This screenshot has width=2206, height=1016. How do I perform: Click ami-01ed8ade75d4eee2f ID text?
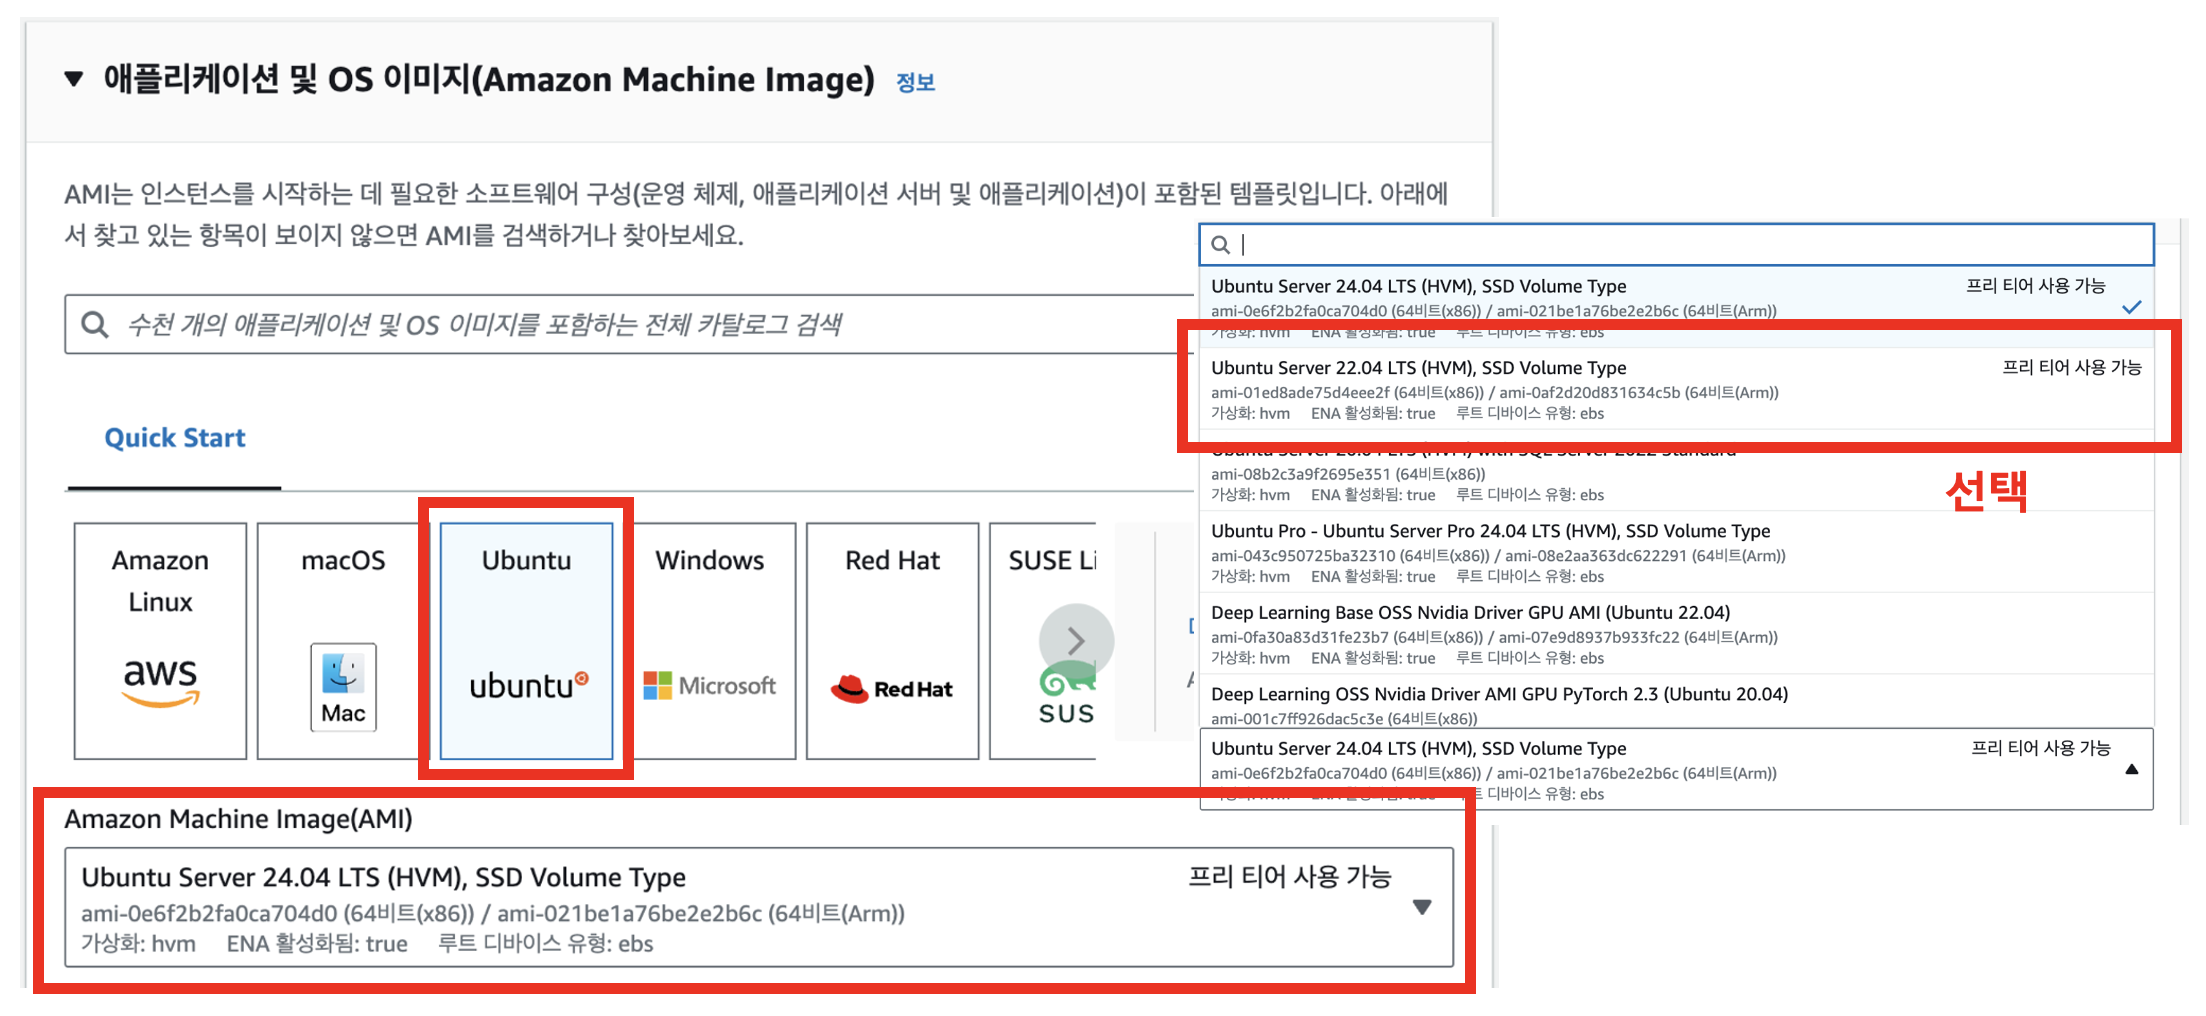[x=1300, y=392]
